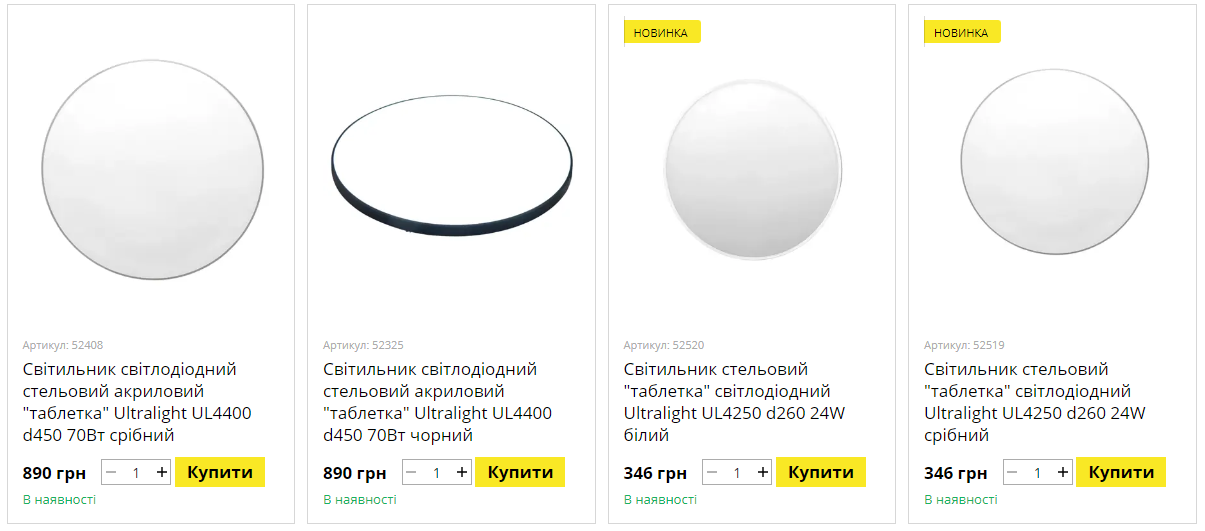Viewport: 1205px width, 531px height.
Task: Click minus for black UL4400 lamp
Action: tap(411, 473)
